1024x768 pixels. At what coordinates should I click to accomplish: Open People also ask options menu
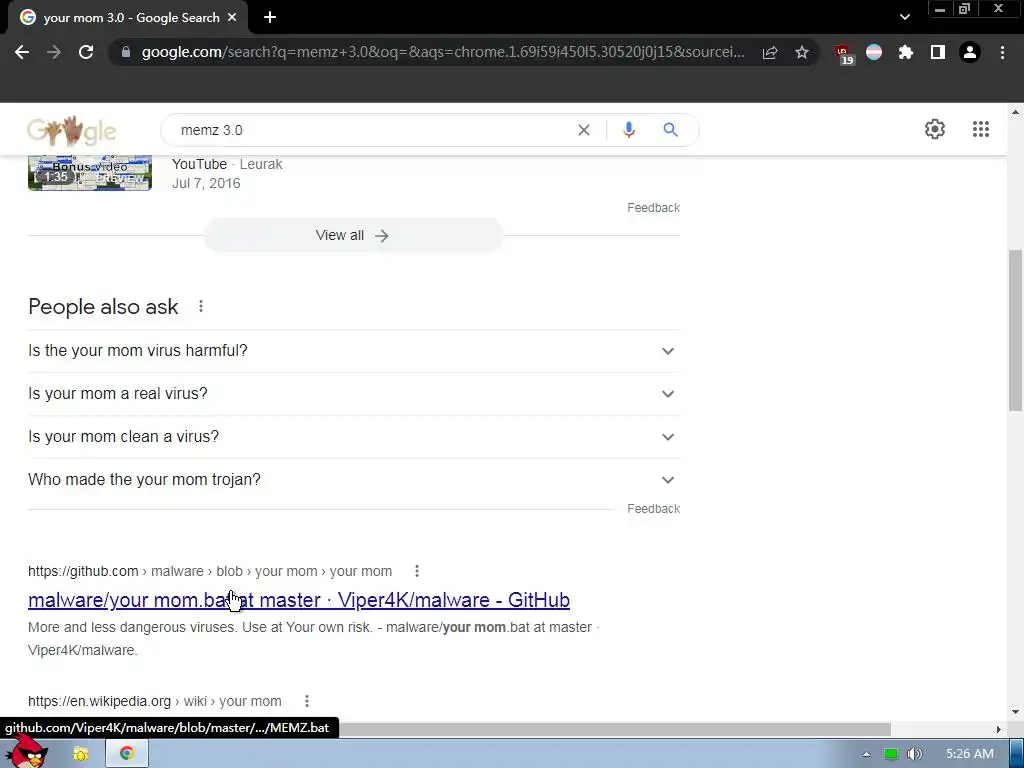tap(201, 306)
